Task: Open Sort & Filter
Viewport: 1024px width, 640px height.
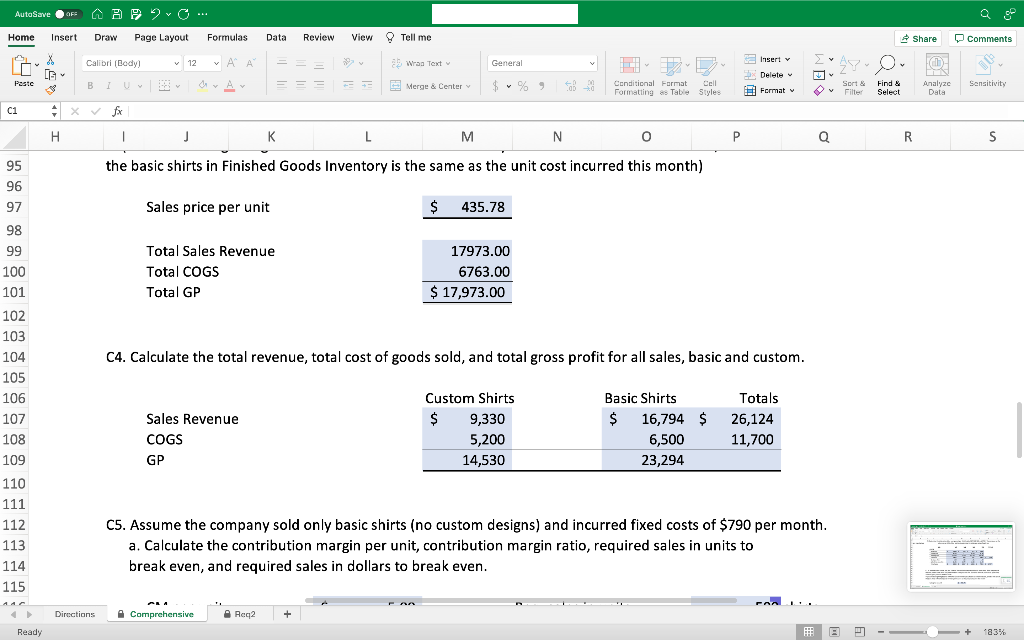Action: 853,76
